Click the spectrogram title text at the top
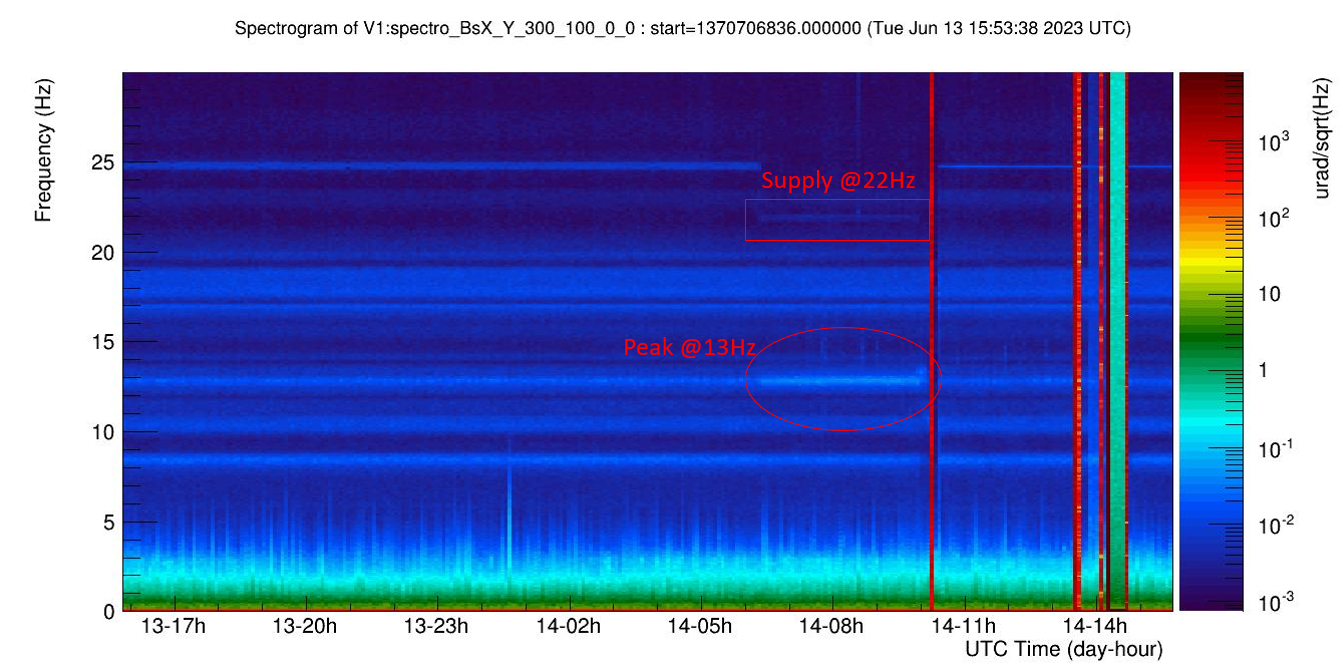Viewport: 1343px width, 672px height. [682, 29]
